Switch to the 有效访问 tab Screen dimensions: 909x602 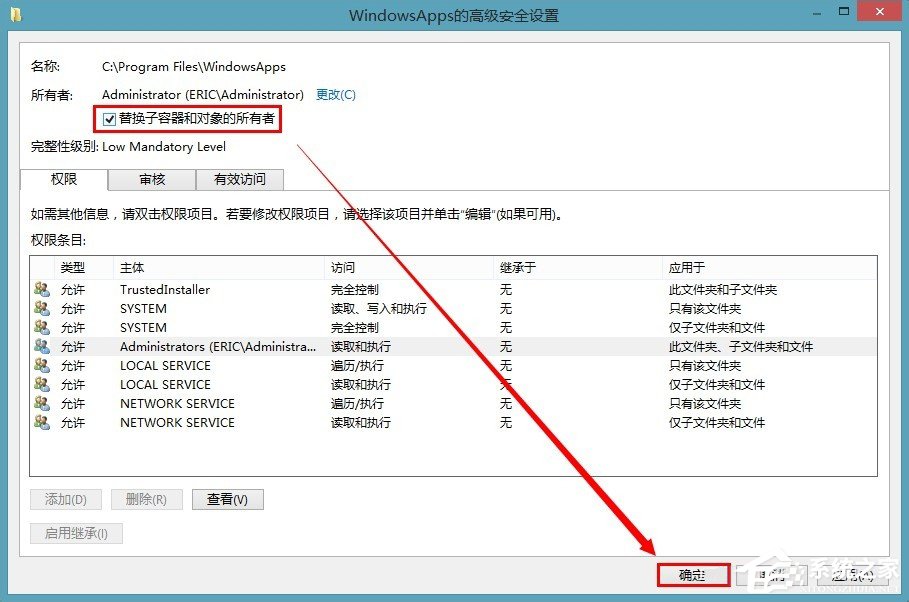[x=240, y=180]
